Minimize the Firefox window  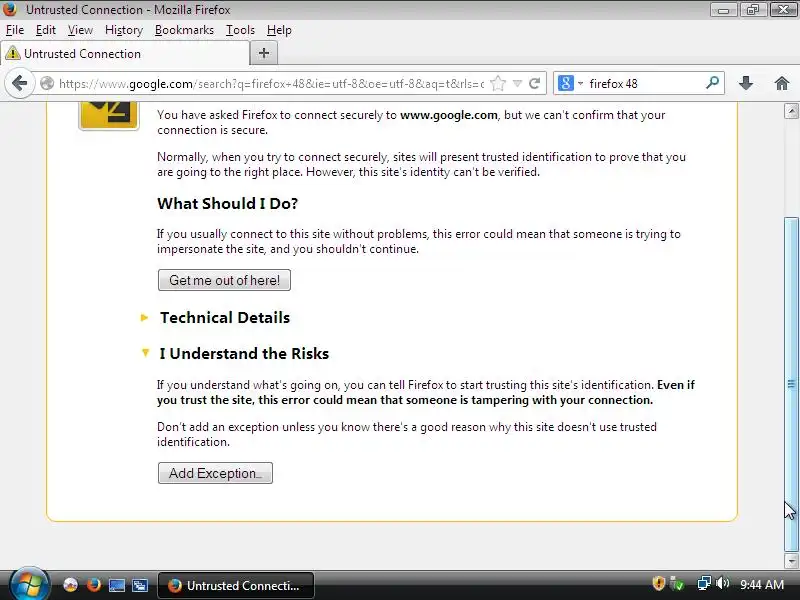click(723, 10)
